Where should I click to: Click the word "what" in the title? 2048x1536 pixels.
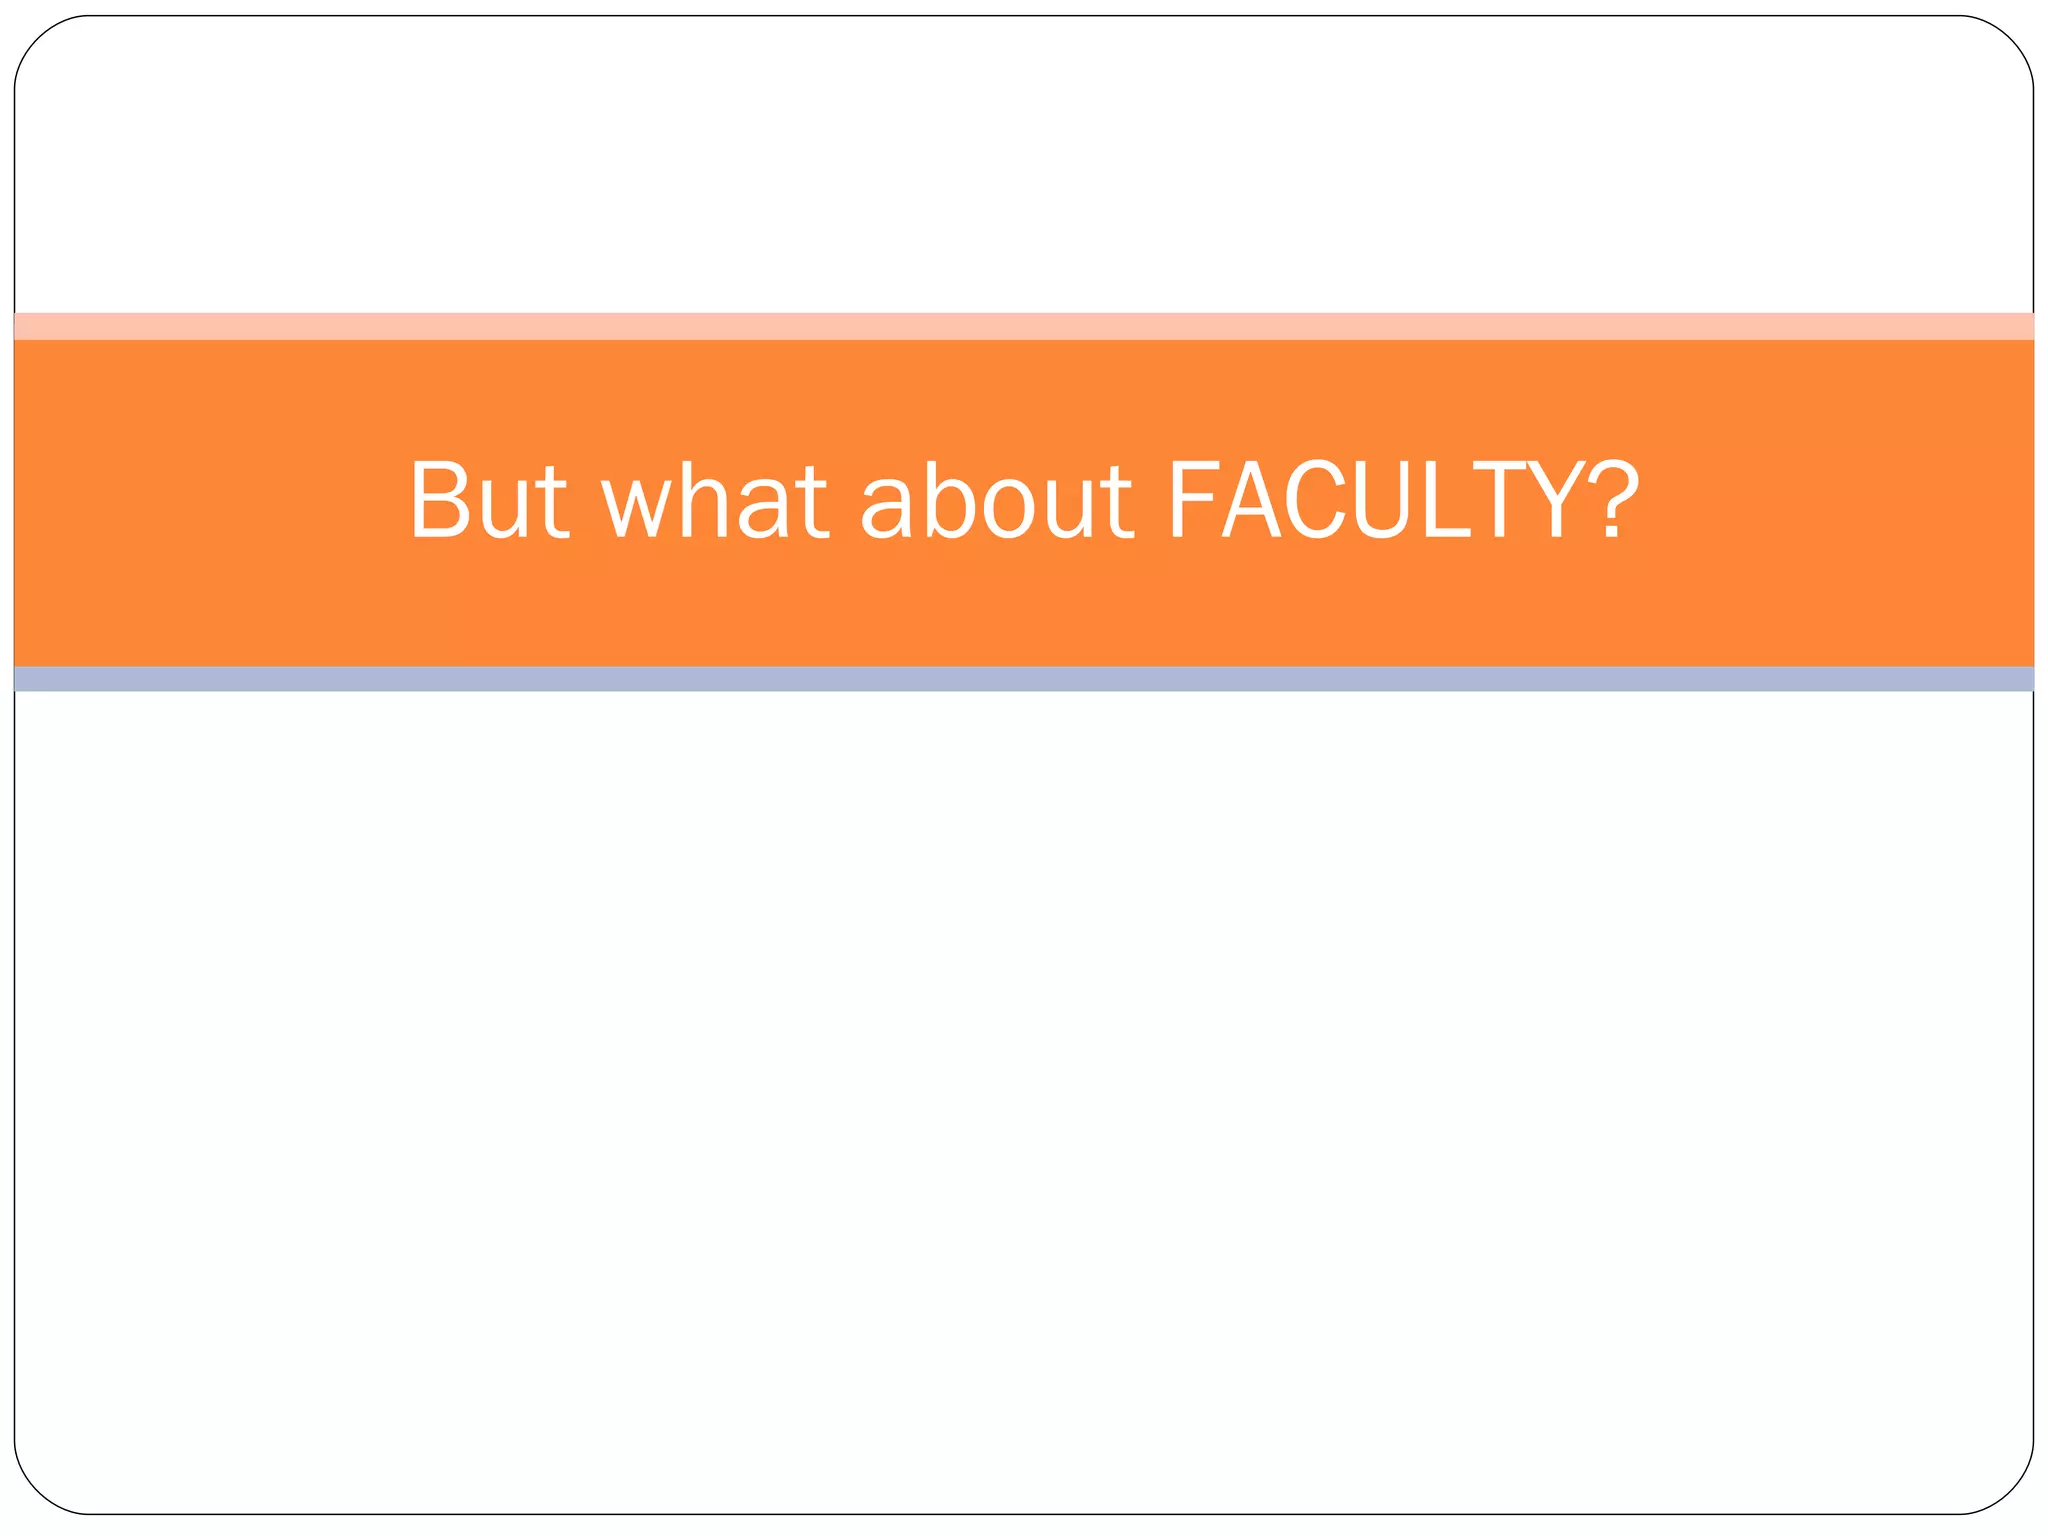[x=714, y=499]
